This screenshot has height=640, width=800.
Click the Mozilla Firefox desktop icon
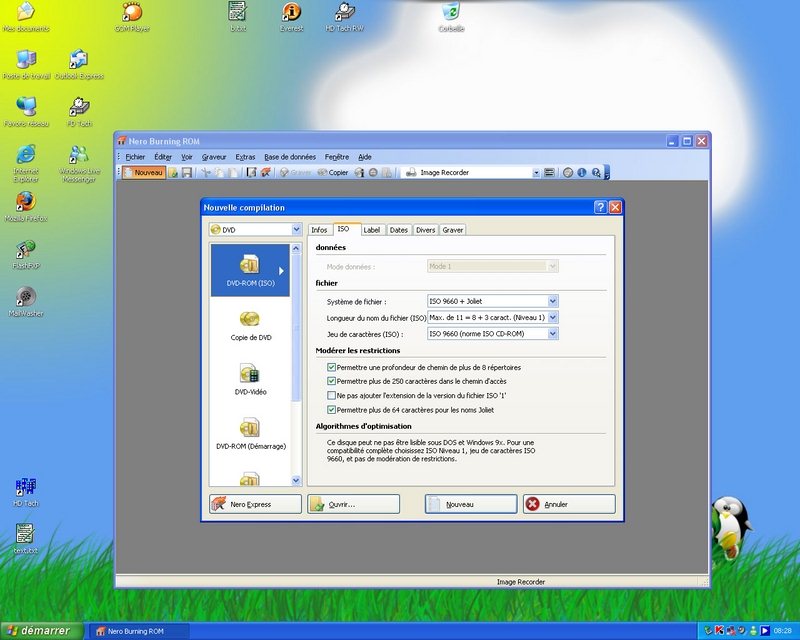(26, 207)
